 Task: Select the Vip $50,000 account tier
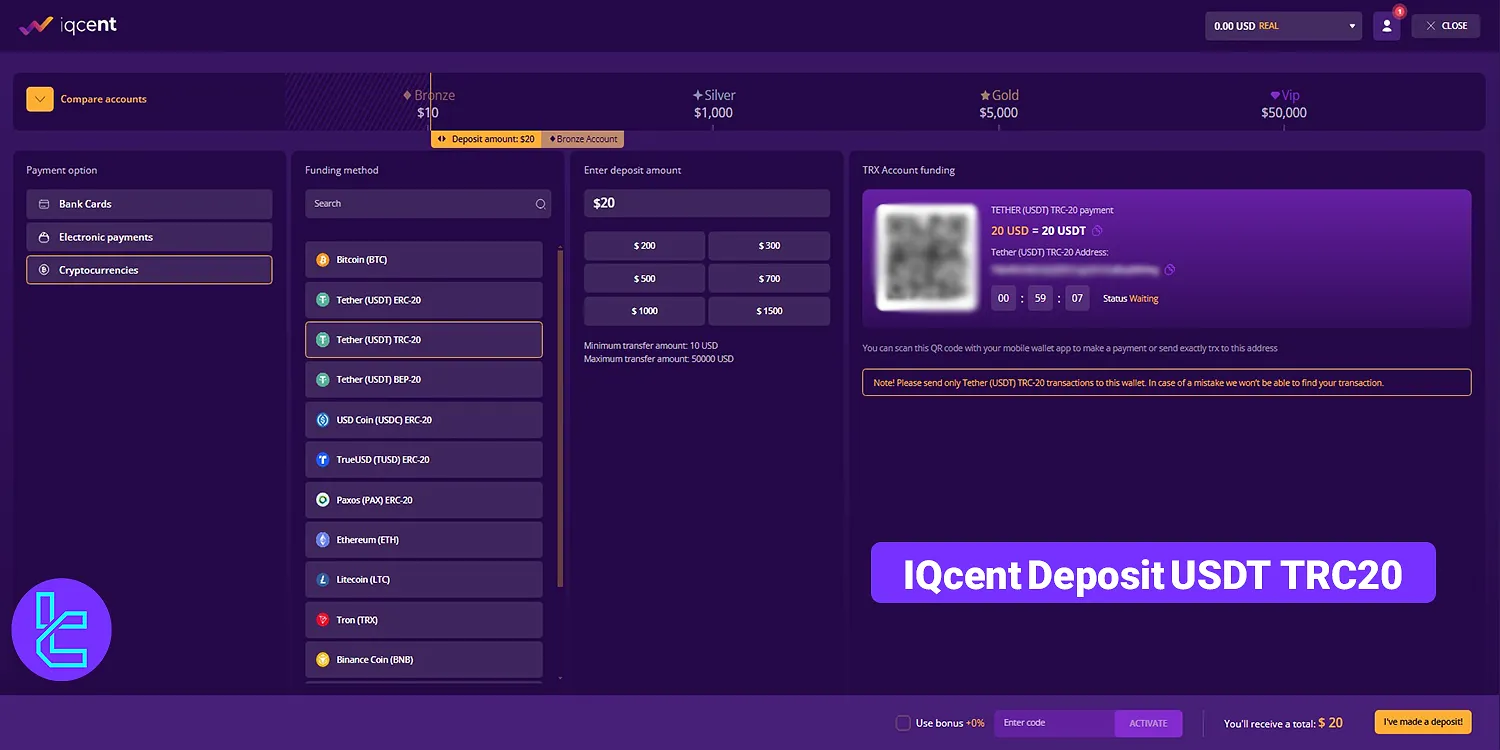[1284, 104]
